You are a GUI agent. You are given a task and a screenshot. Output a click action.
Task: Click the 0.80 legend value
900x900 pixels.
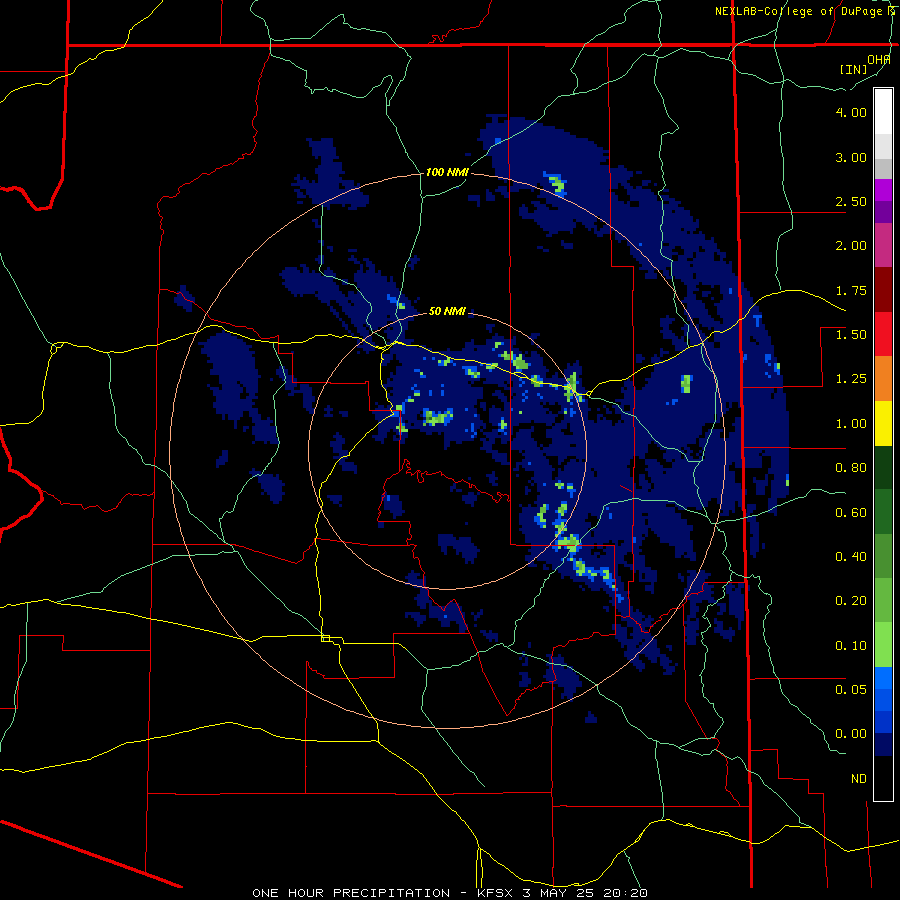851,468
